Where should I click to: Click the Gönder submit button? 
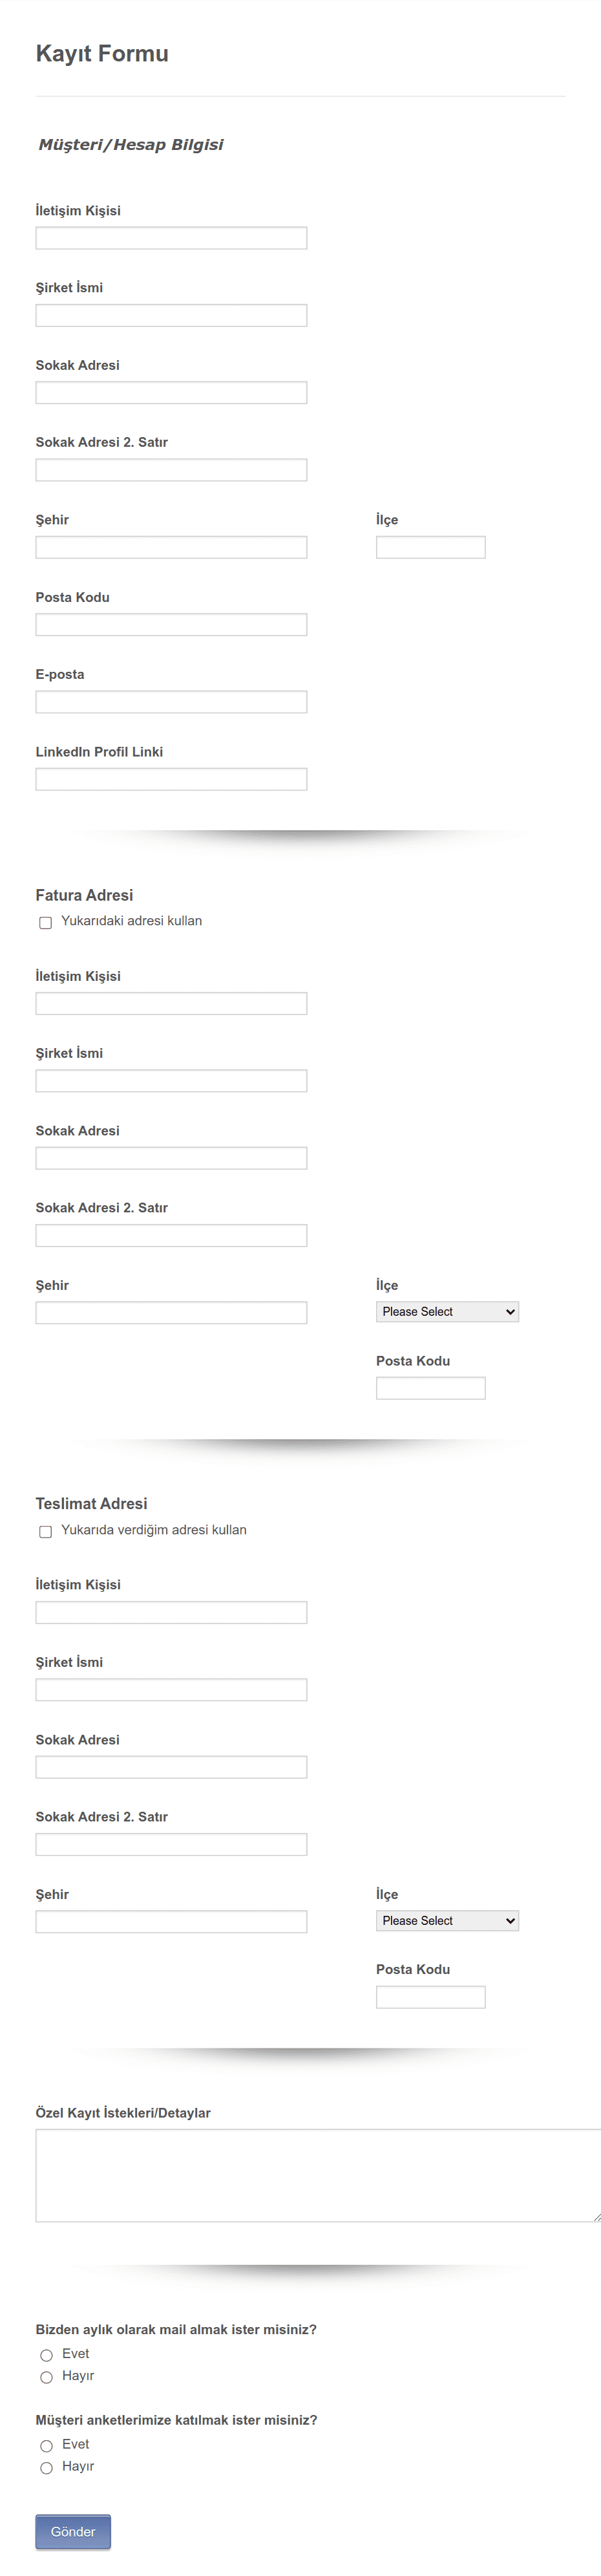pyautogui.click(x=73, y=2532)
